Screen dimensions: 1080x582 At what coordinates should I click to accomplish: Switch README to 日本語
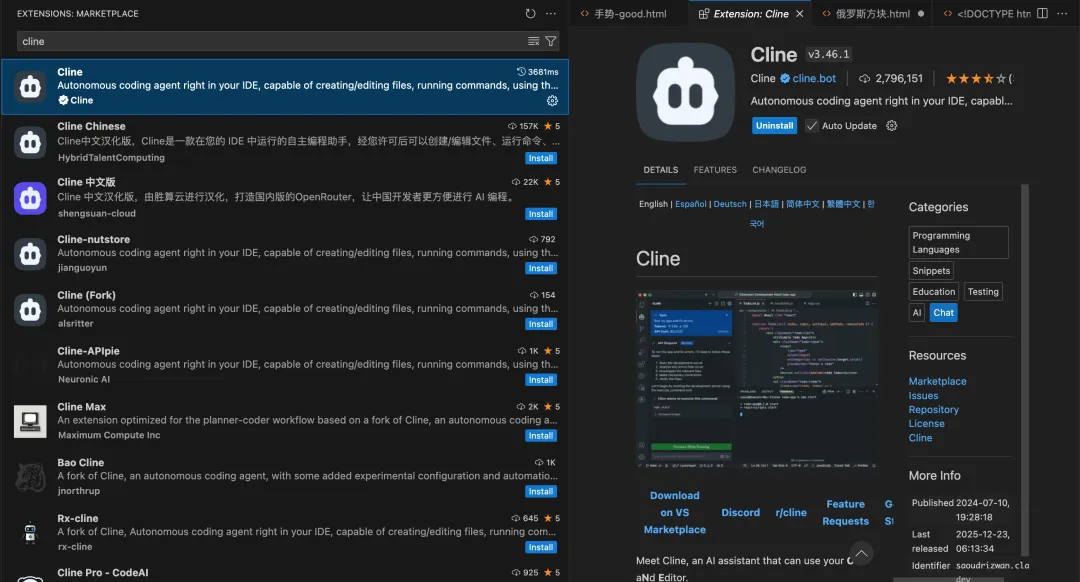pos(767,205)
